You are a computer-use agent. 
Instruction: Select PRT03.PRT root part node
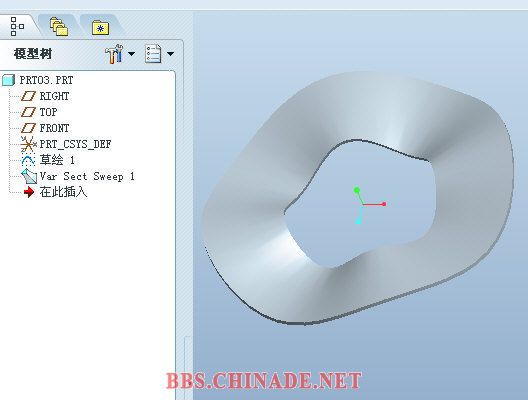(37, 80)
